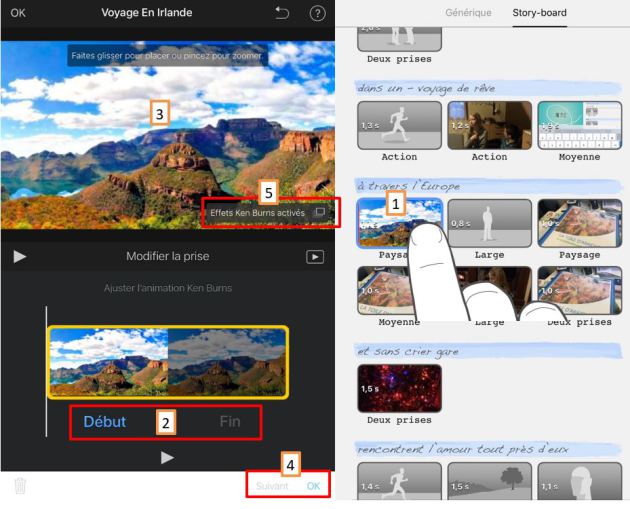Open fullscreen playback icon right of Modifier la prise
The height and width of the screenshot is (509, 630).
click(315, 257)
